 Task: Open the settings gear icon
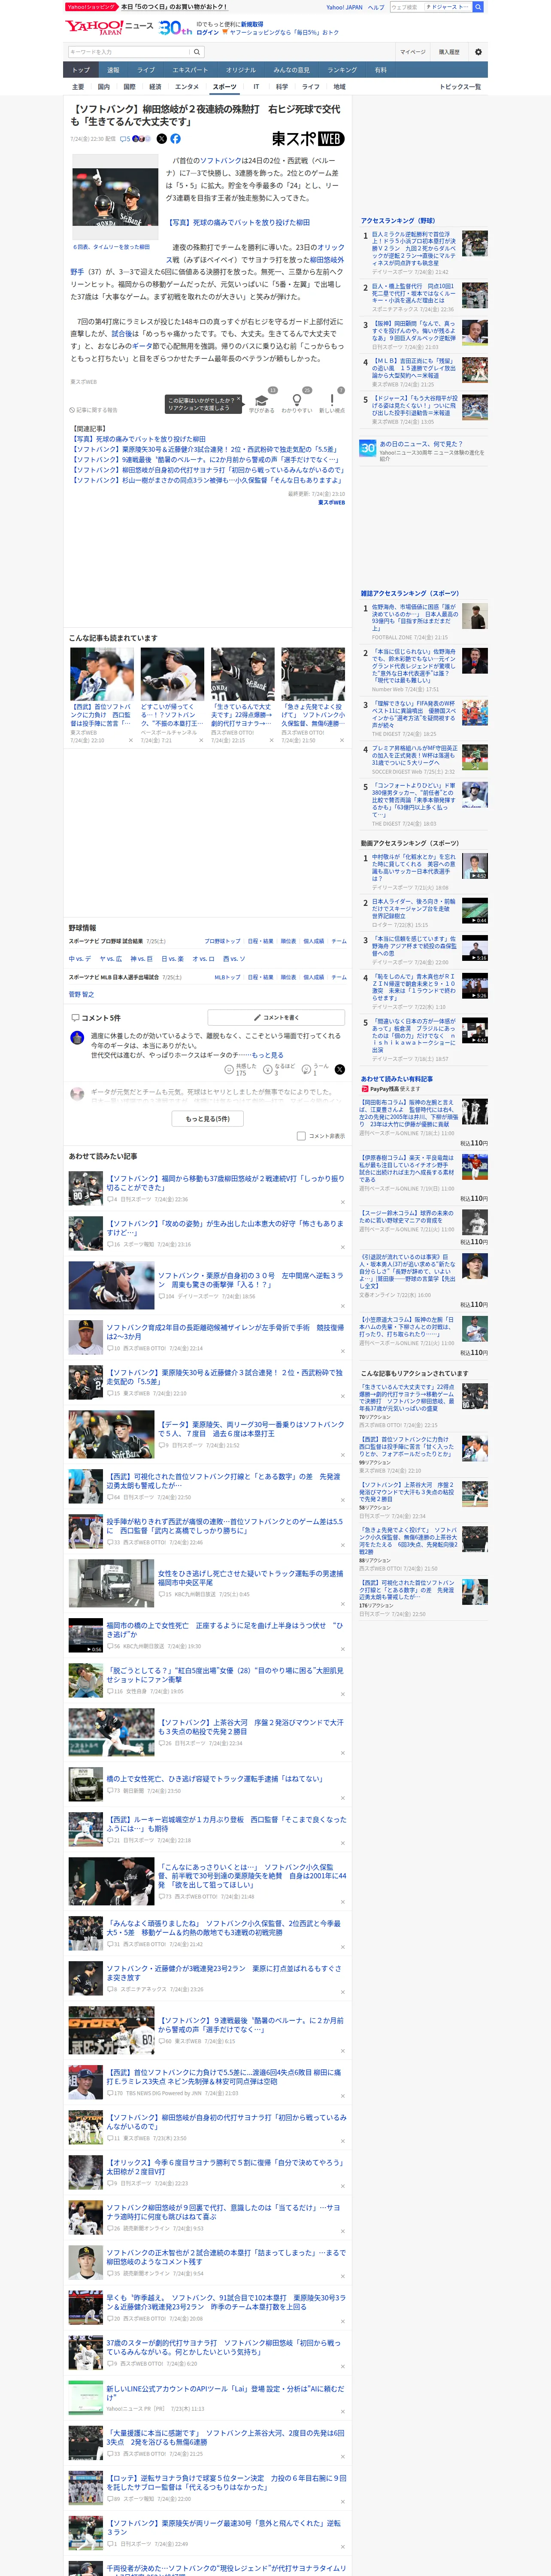478,52
